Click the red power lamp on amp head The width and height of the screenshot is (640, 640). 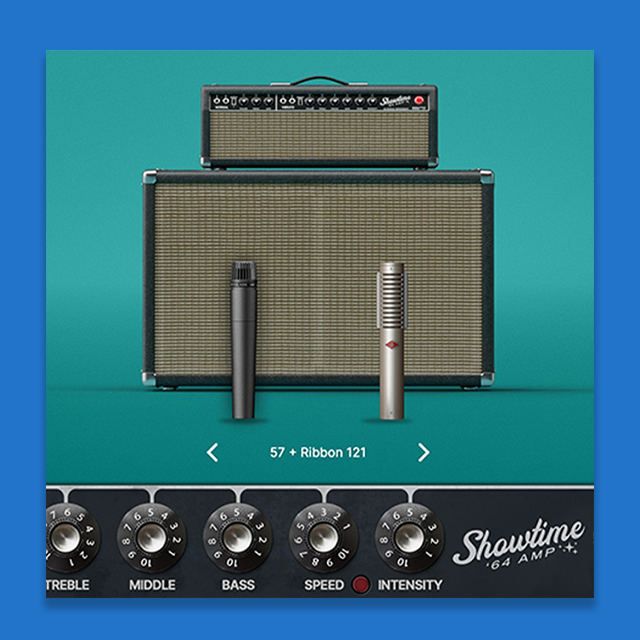(419, 101)
